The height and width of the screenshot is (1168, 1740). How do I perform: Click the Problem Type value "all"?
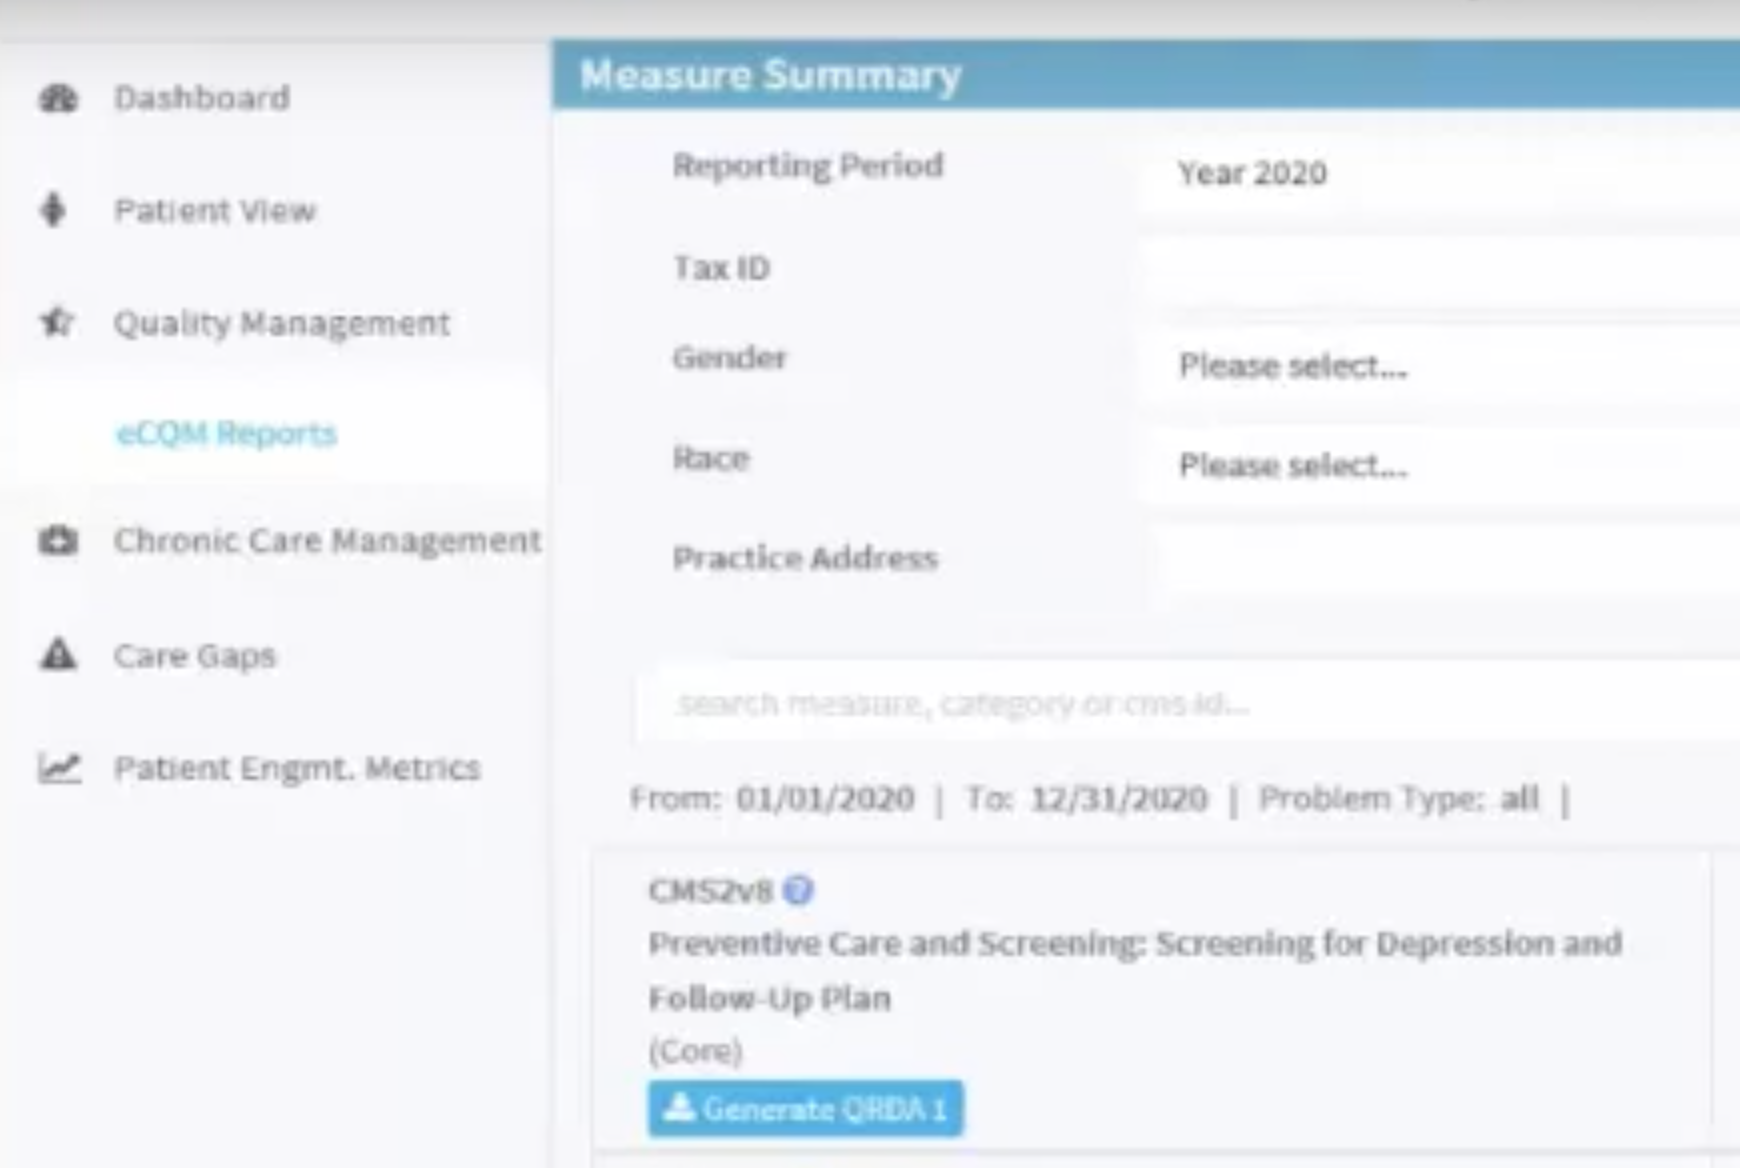(1519, 799)
